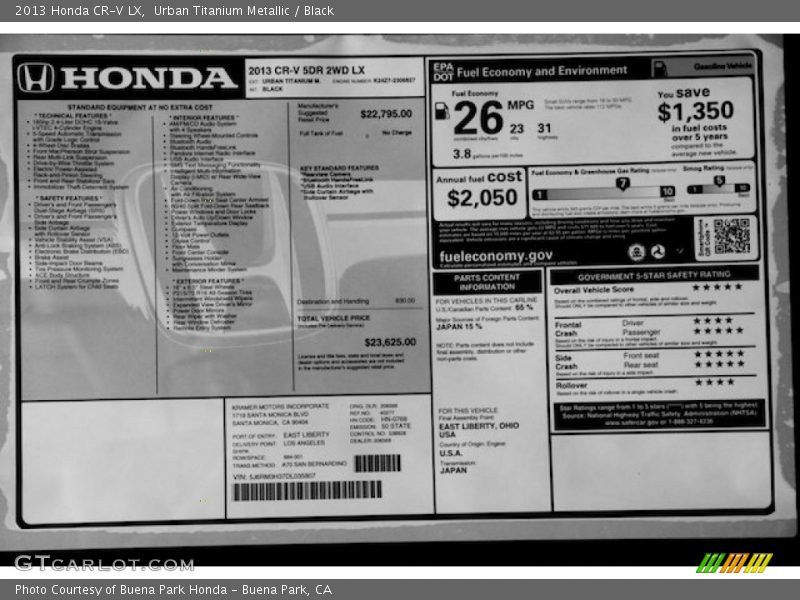Click the colored stripes logo at bottom right
This screenshot has height=600, width=800.
click(735, 563)
